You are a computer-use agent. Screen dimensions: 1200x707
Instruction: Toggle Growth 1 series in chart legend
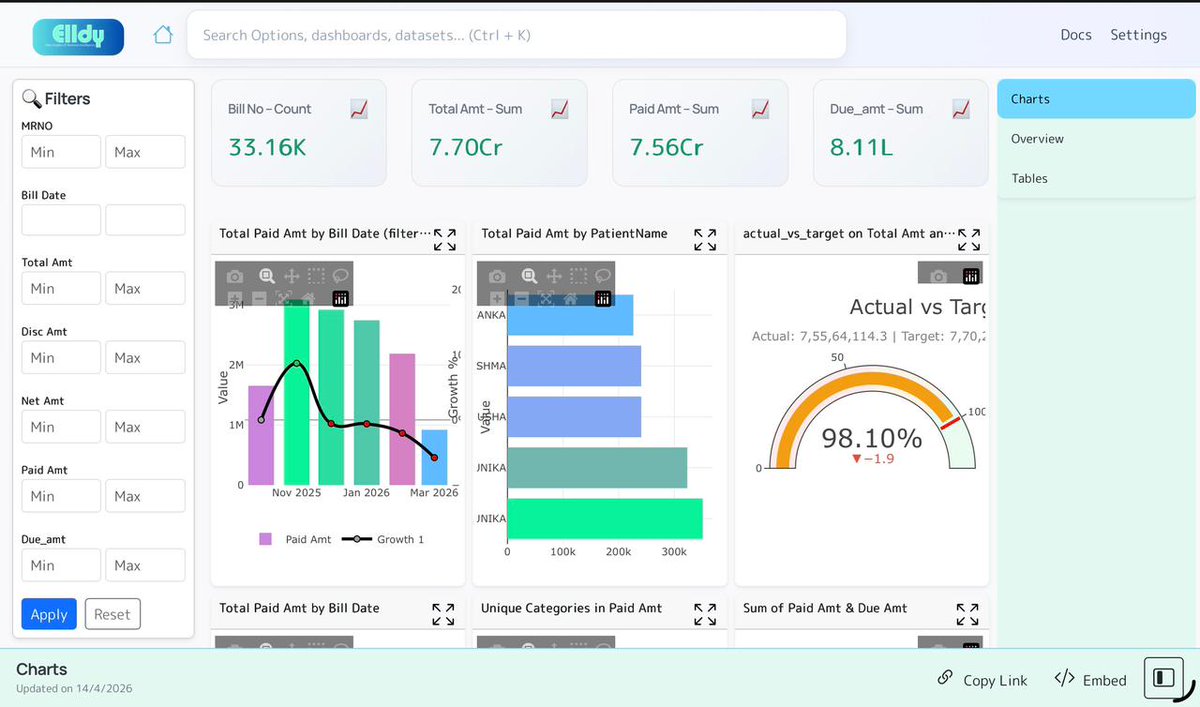pos(383,539)
